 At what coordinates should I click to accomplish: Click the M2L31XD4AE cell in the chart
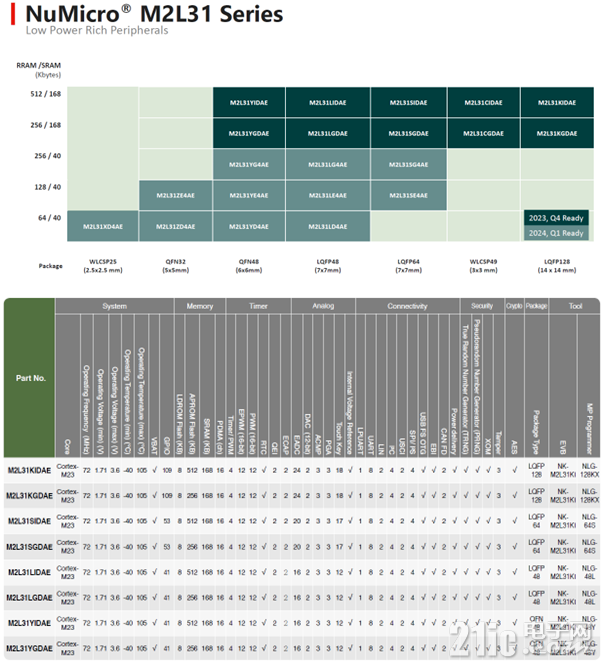[103, 227]
